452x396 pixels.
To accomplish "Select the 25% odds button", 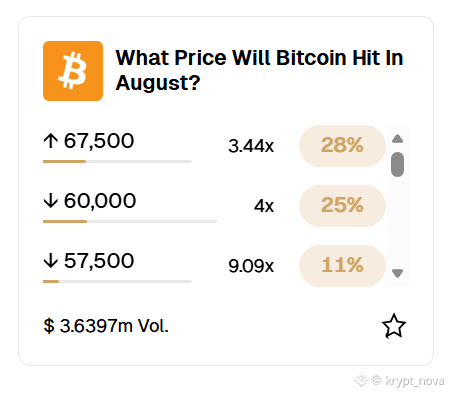I will tap(342, 206).
